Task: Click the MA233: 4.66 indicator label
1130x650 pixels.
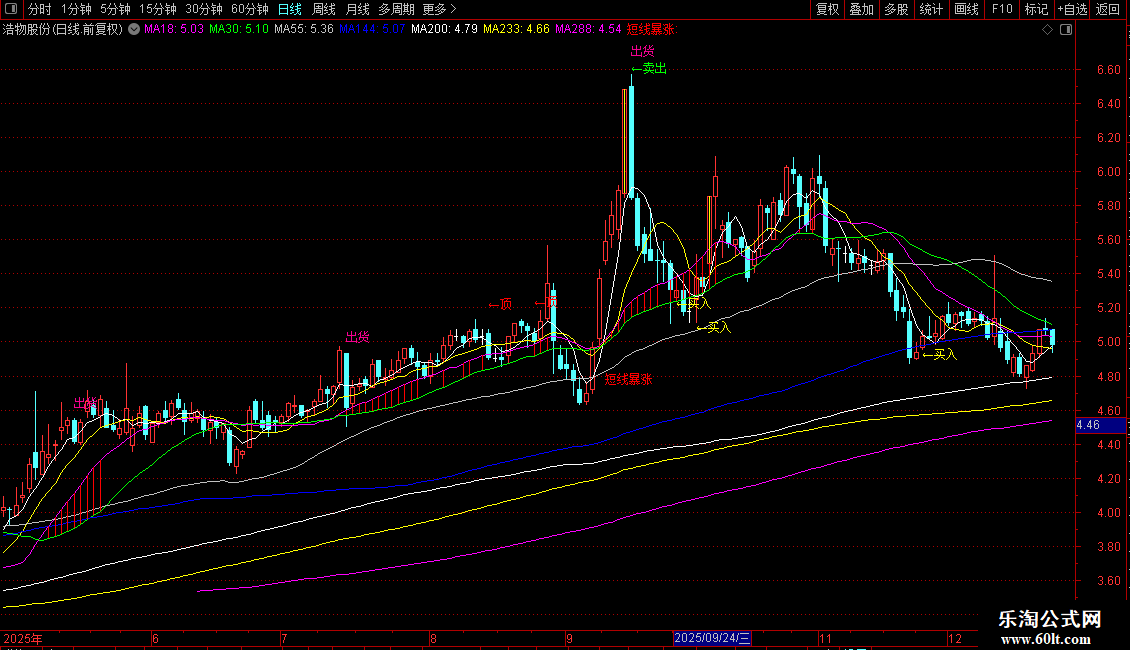Action: coord(516,30)
